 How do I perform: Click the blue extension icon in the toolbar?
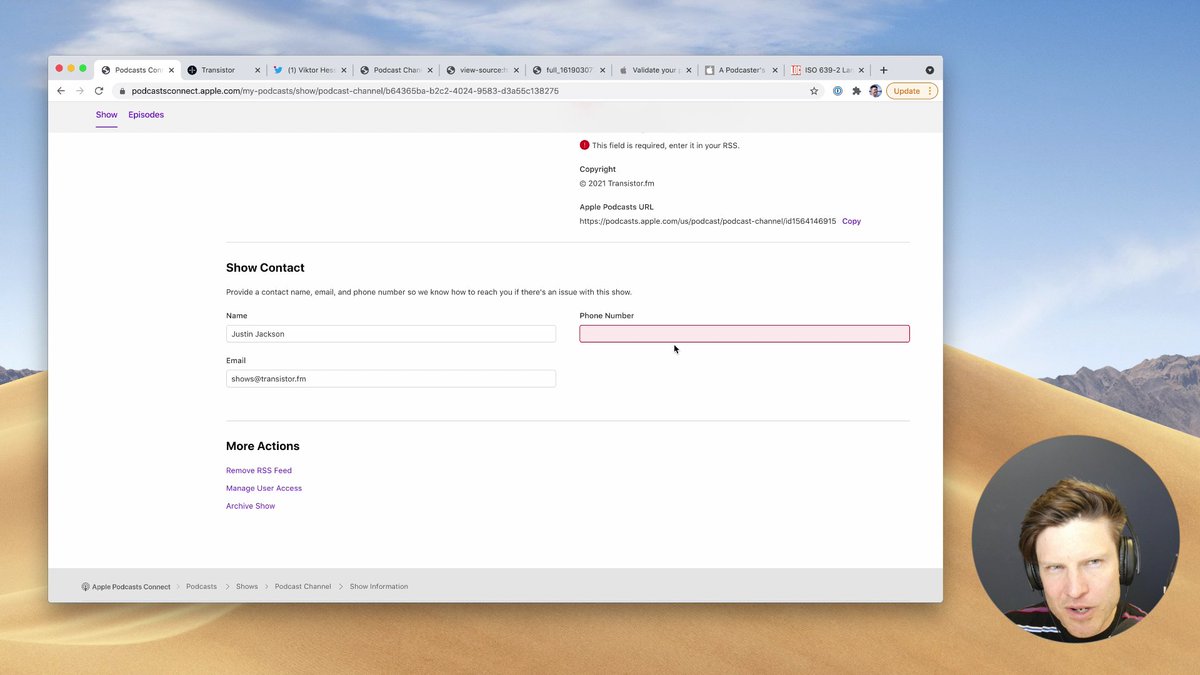838,91
